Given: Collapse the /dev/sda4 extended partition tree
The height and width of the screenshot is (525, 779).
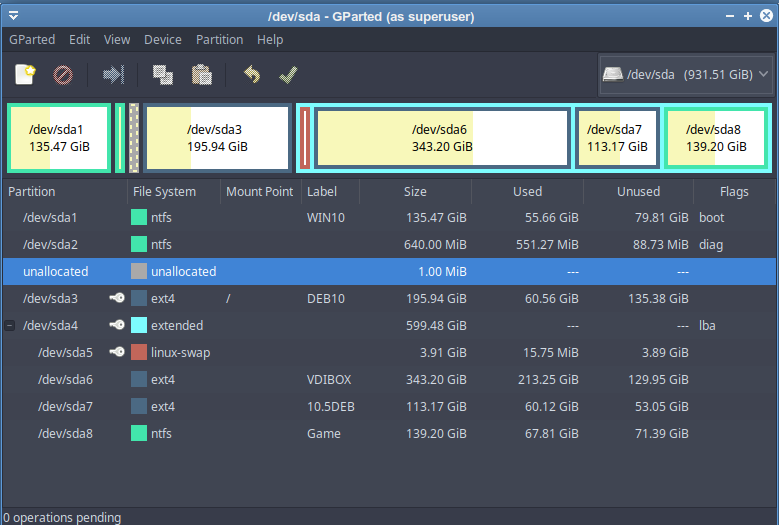Looking at the screenshot, I should tap(9, 326).
